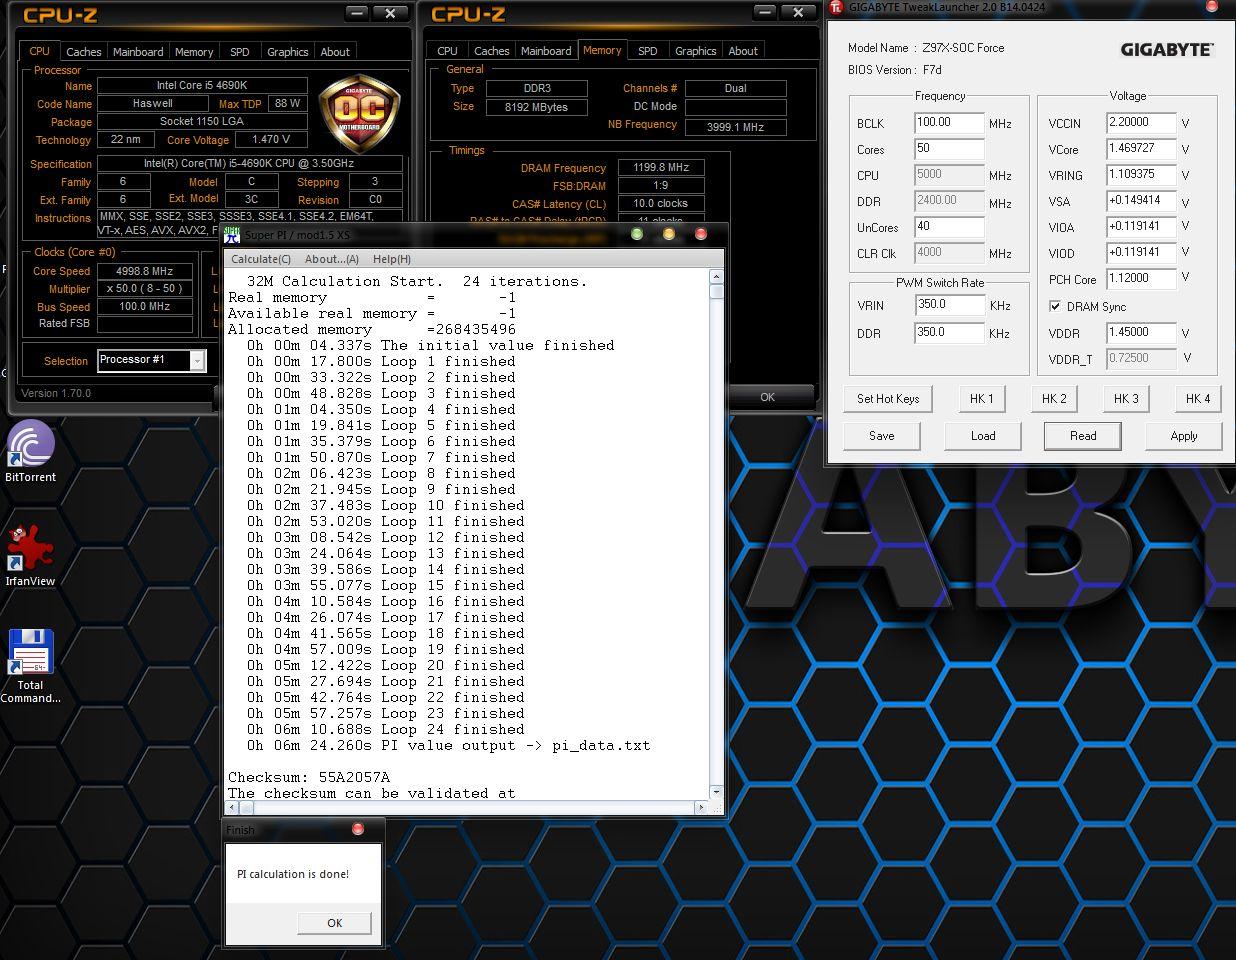This screenshot has width=1236, height=960.
Task: Open the IrfanView desktop shortcut
Action: (x=31, y=555)
